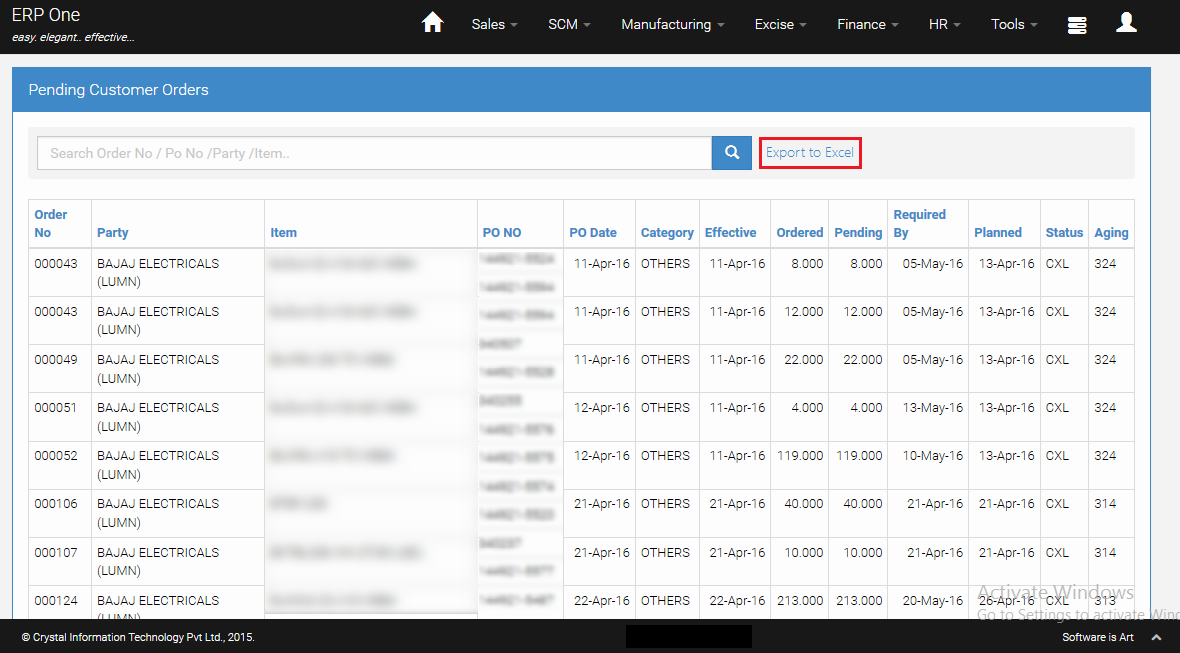Open the user profile icon
This screenshot has height=653, width=1180.
1126,23
